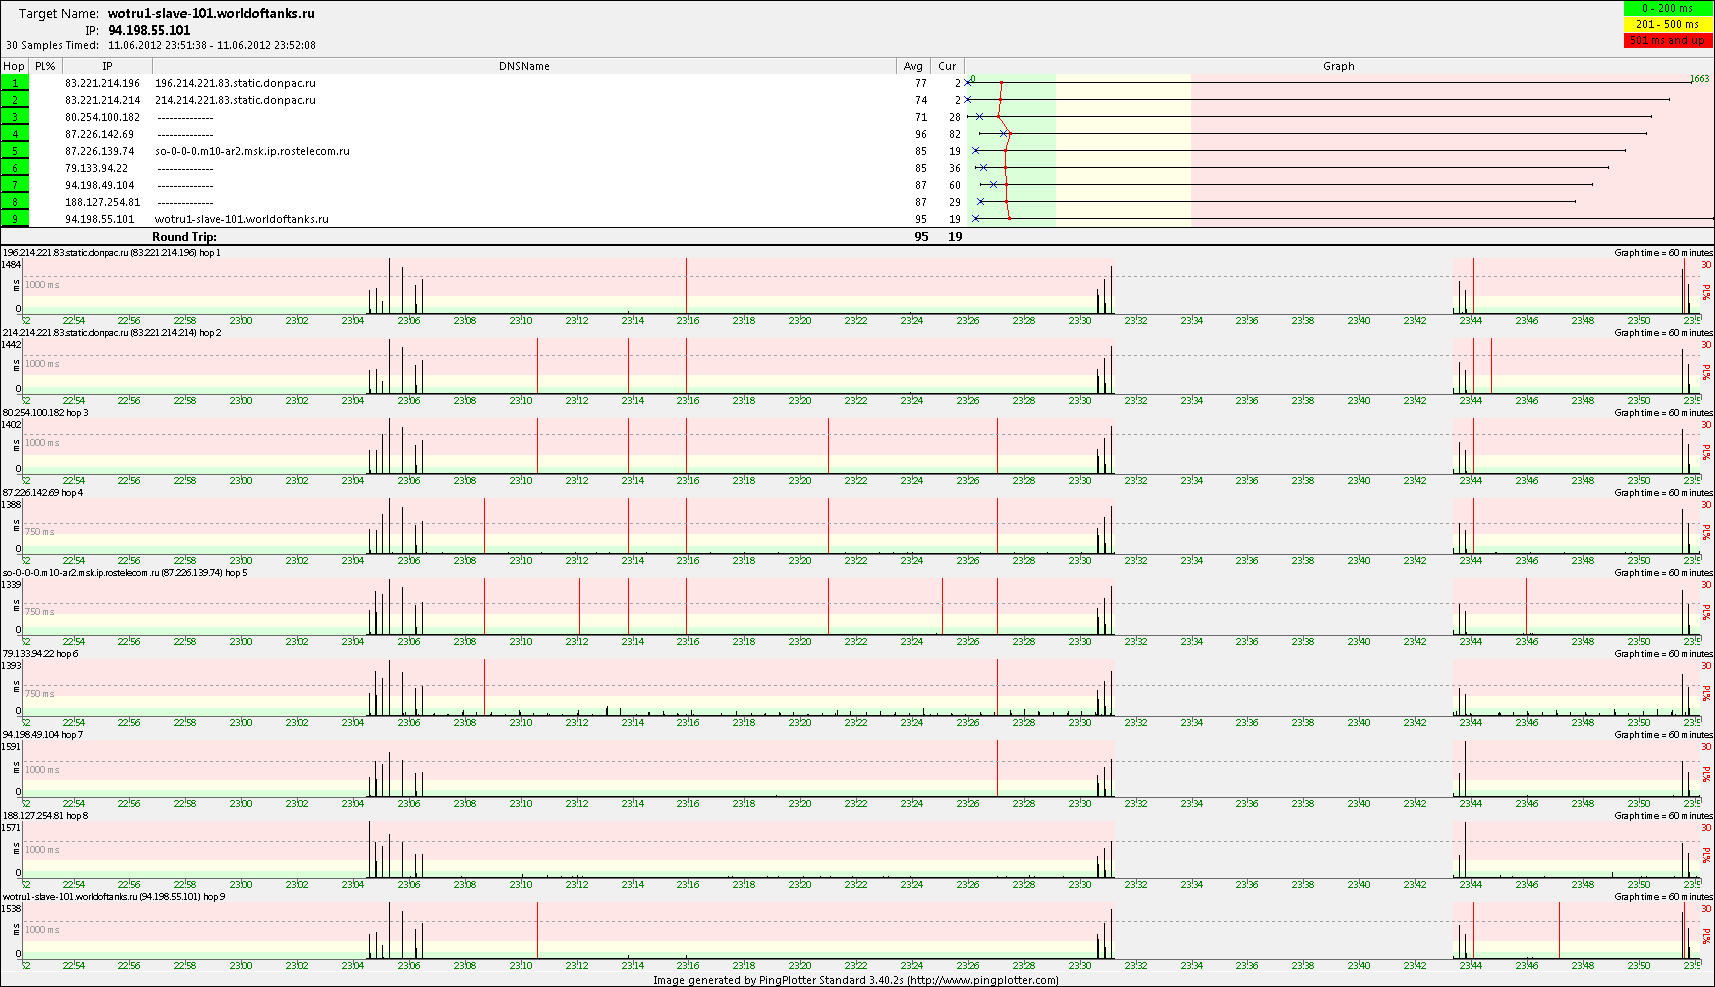Click the green 0 - 200 ms legend swatch
1715x987 pixels.
click(x=1668, y=9)
